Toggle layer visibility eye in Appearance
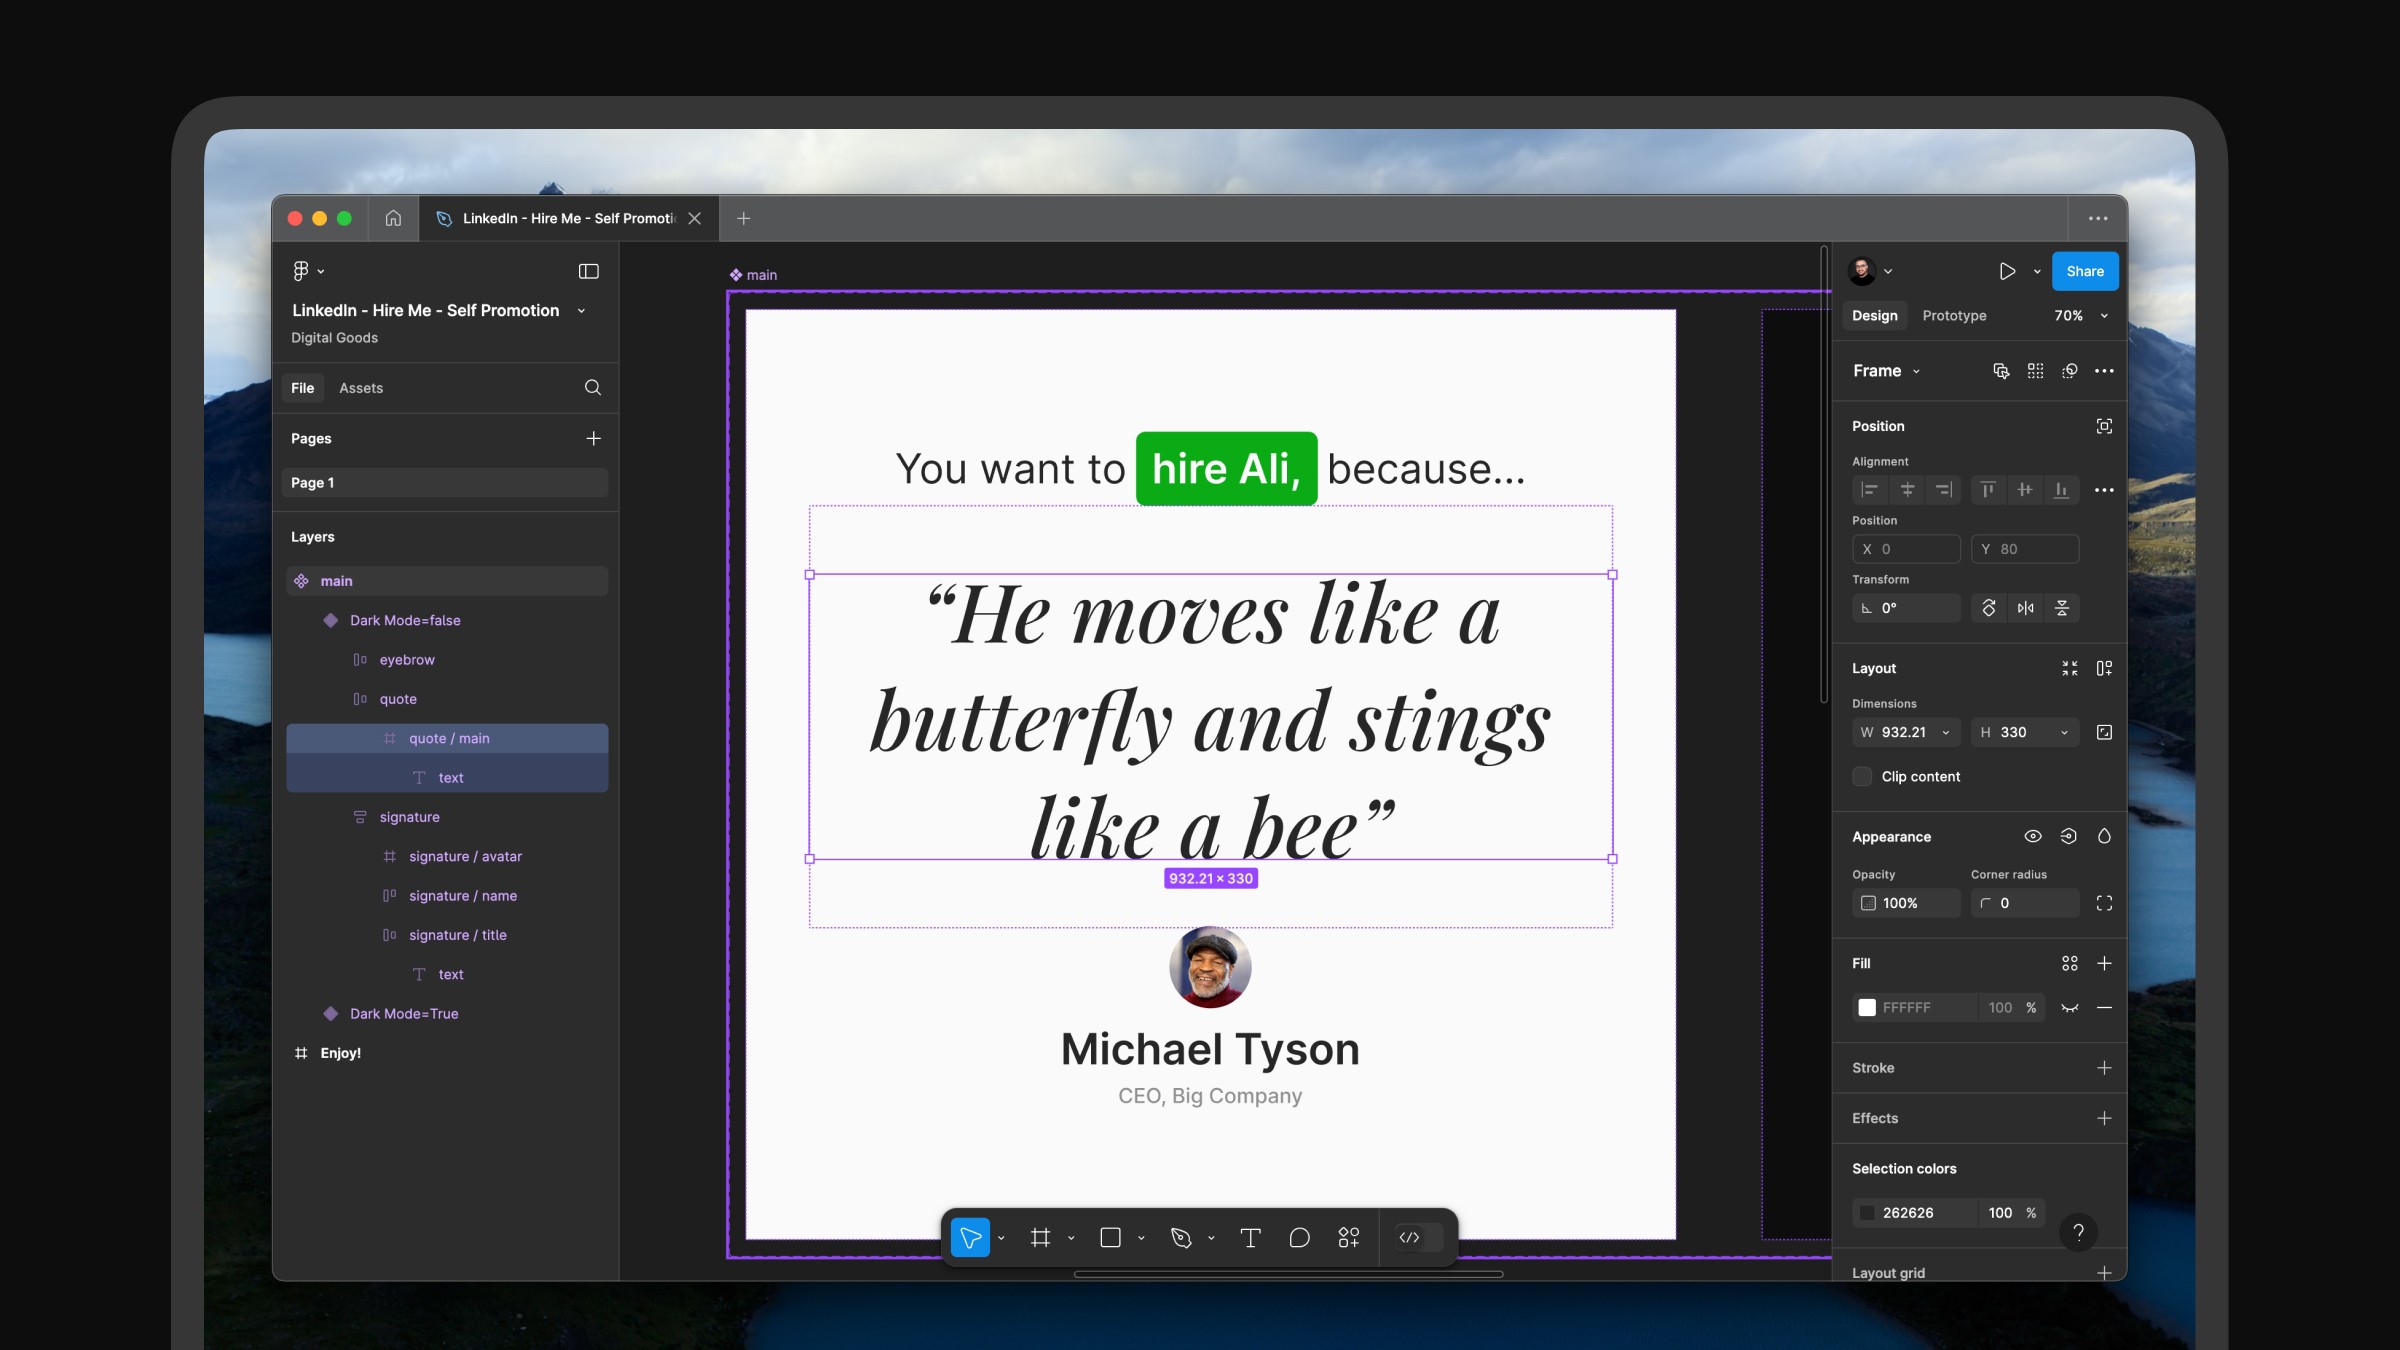Image resolution: width=2400 pixels, height=1350 pixels. [2033, 837]
